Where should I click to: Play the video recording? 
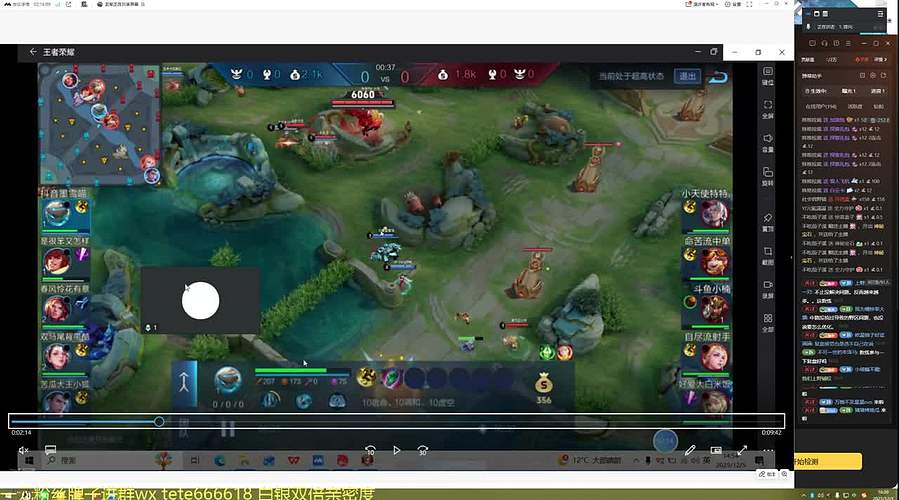[396, 451]
